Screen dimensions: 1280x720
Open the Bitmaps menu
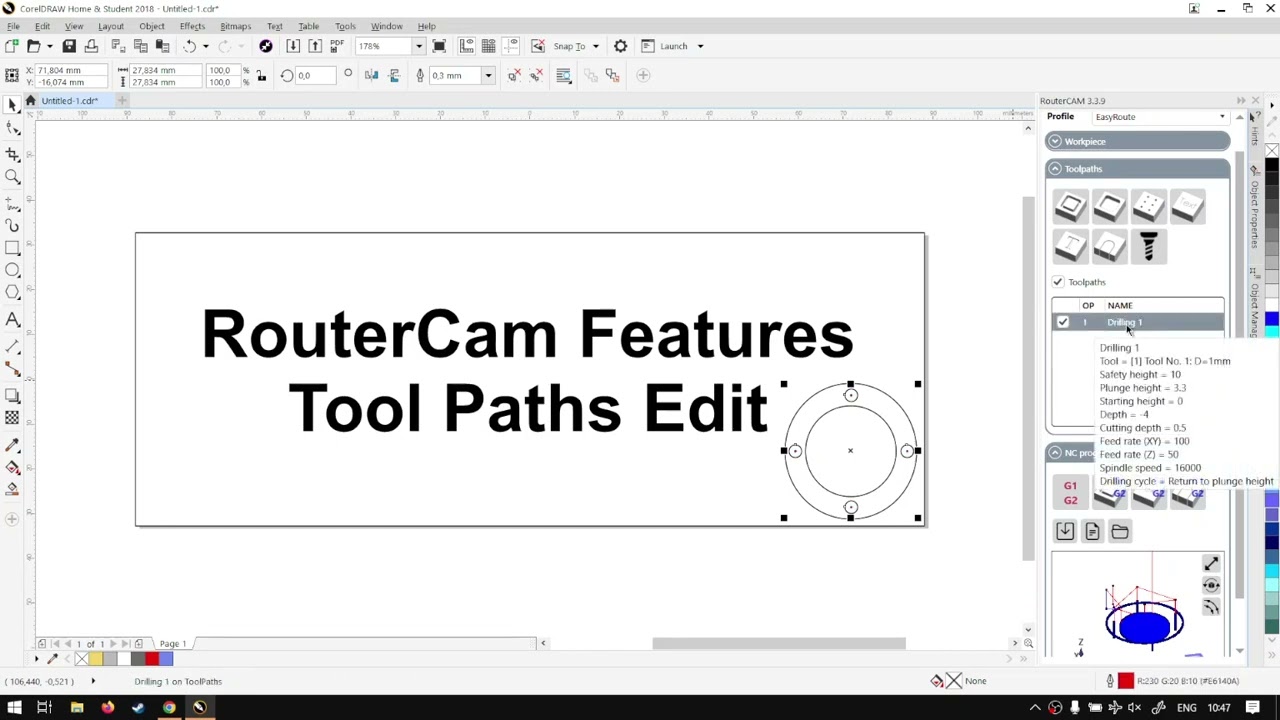point(236,26)
